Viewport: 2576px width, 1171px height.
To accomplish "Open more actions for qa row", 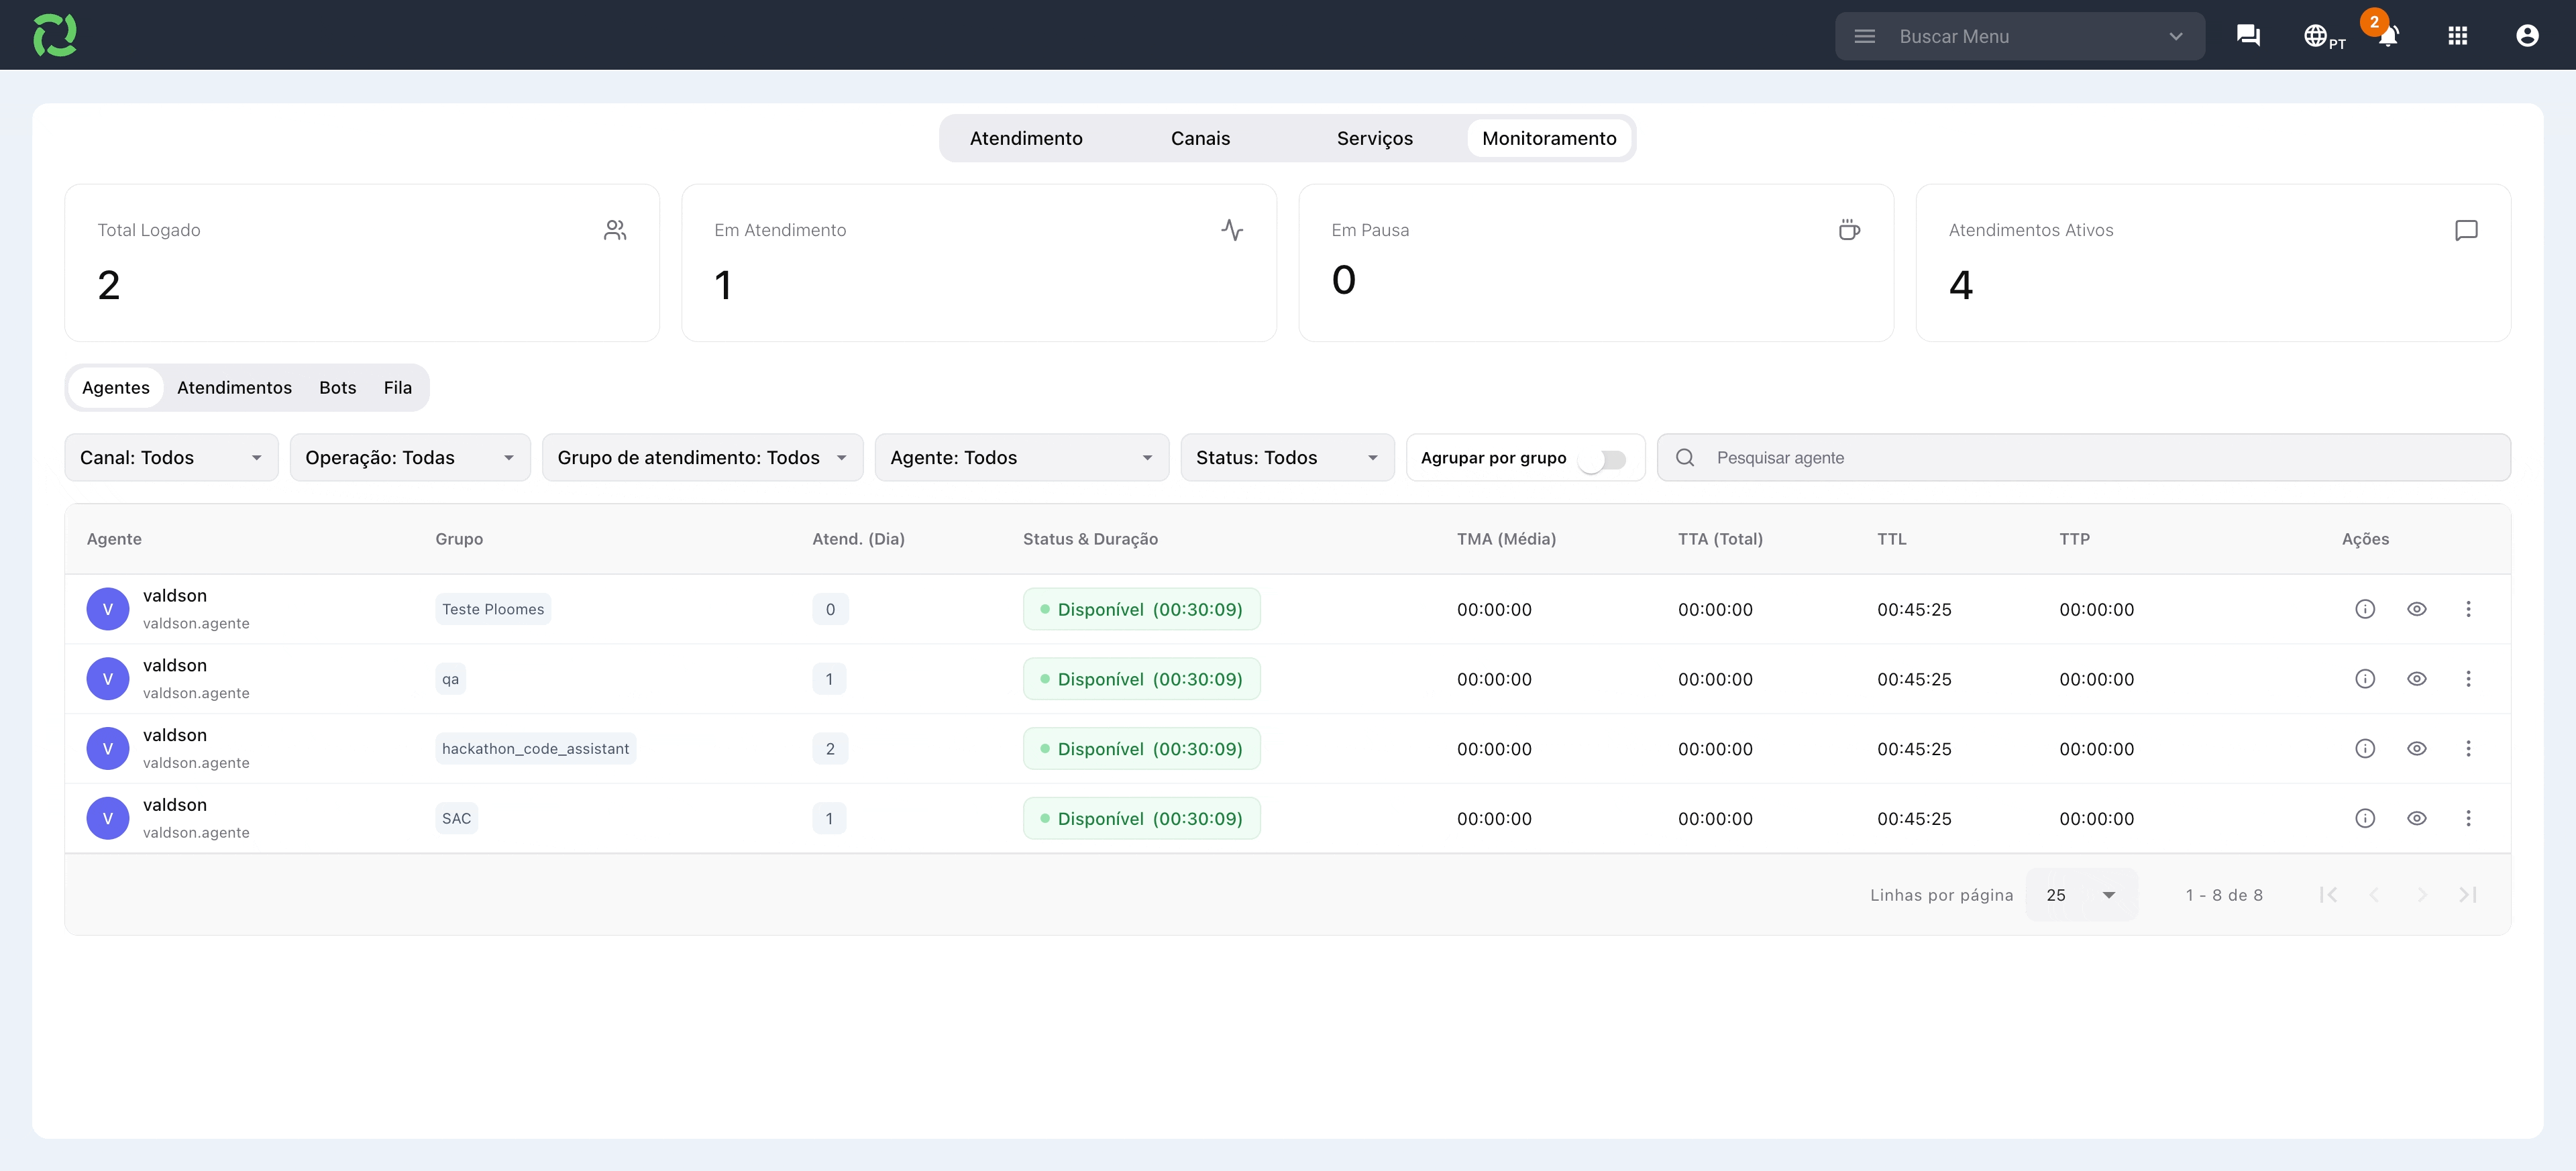I will [x=2468, y=679].
